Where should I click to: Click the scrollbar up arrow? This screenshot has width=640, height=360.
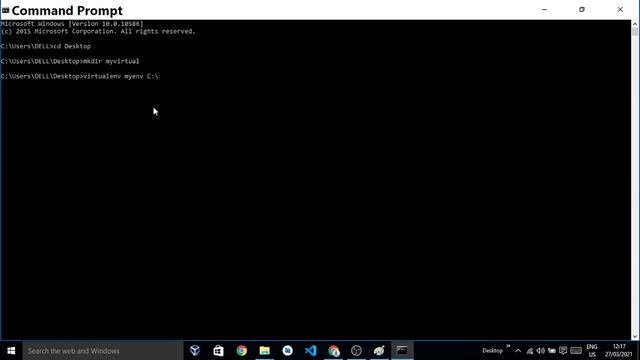635,24
